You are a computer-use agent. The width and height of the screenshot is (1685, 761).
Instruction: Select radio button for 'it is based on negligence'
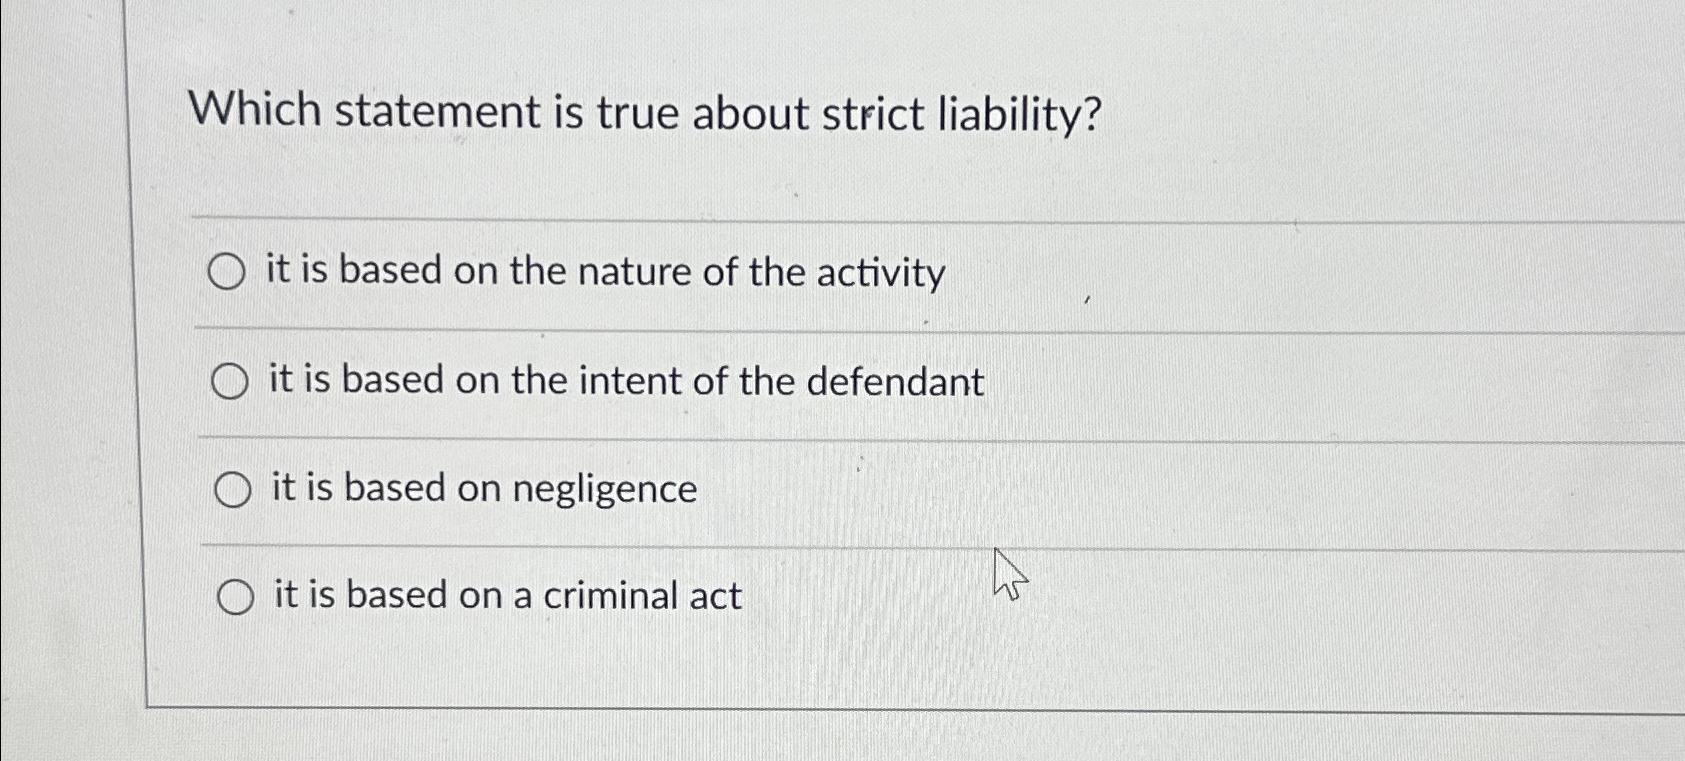click(x=234, y=489)
